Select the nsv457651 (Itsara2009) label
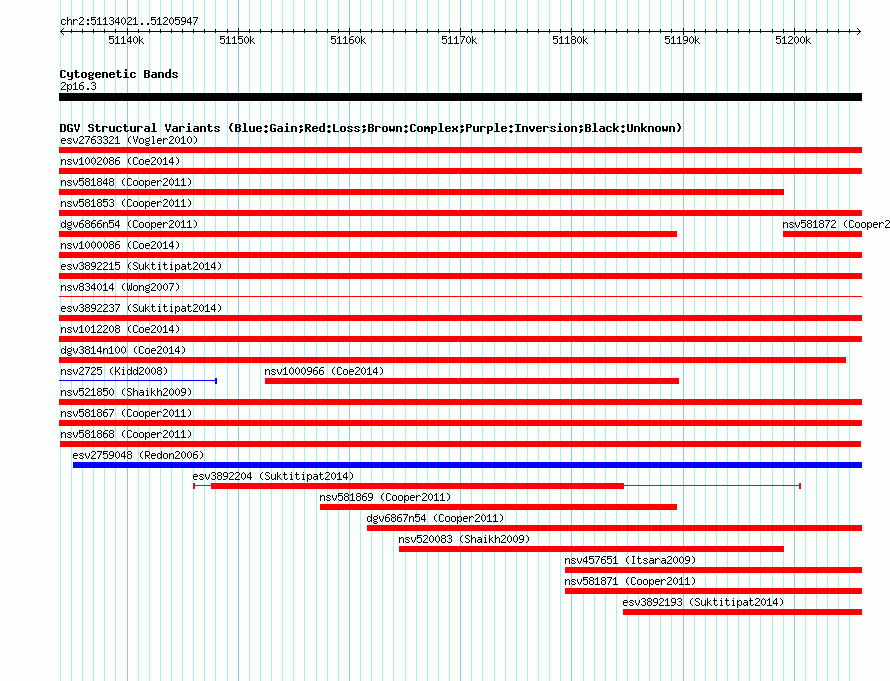Viewport: 890px width, 681px height. 630,560
